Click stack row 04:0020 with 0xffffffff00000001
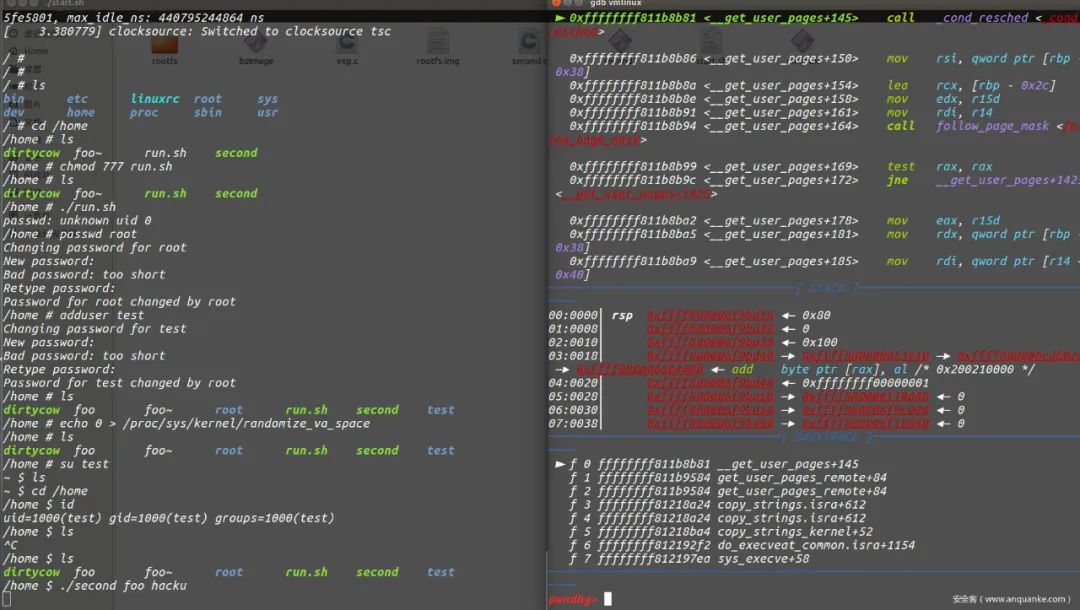Image resolution: width=1080 pixels, height=610 pixels. point(739,383)
